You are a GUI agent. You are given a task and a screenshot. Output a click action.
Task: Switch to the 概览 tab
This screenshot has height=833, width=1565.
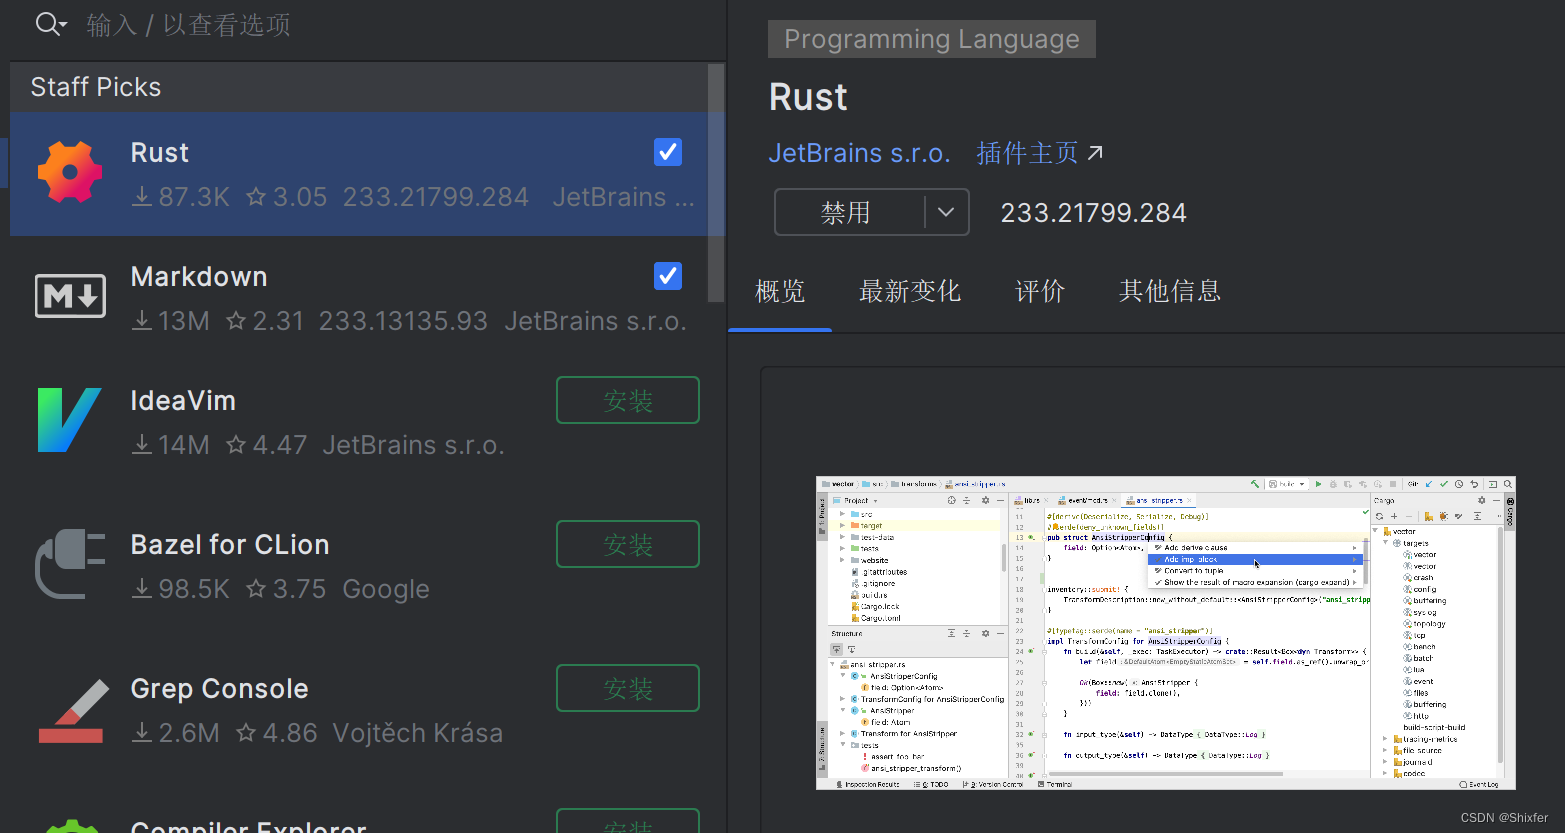780,291
